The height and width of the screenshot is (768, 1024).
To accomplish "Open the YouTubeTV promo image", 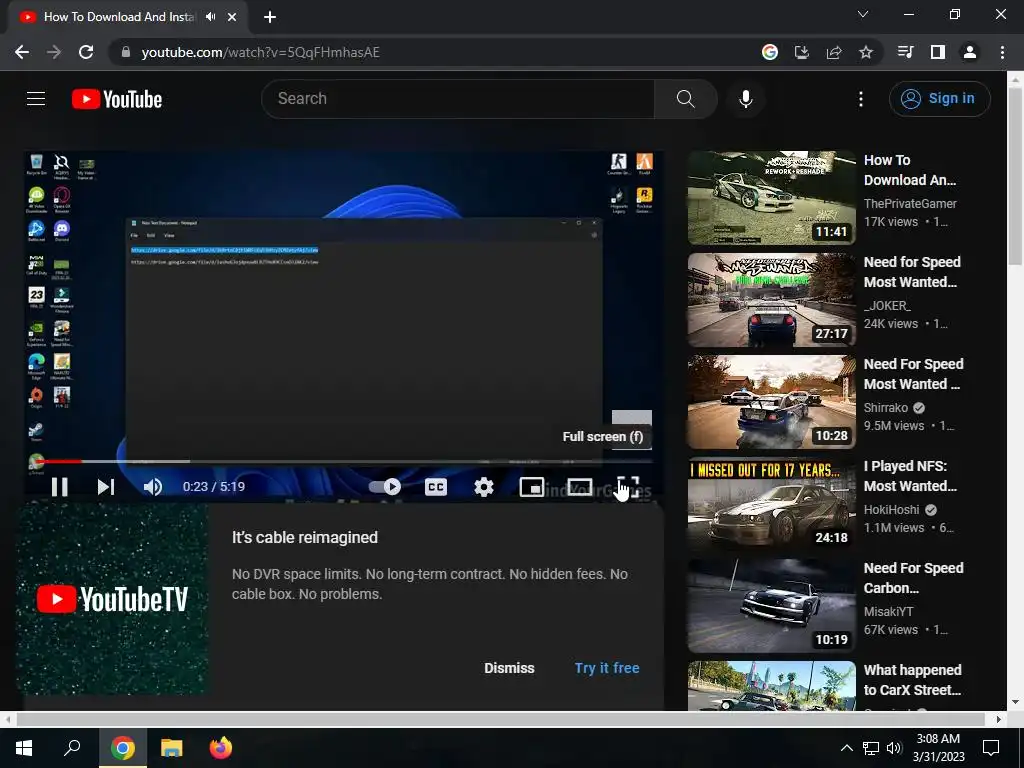I will click(112, 599).
